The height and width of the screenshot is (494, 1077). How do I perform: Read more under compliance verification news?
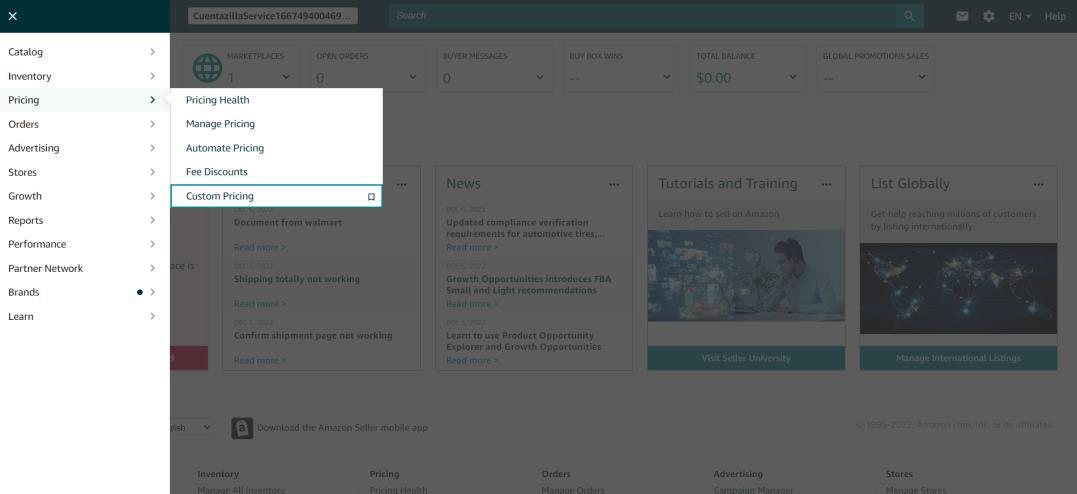coord(472,247)
